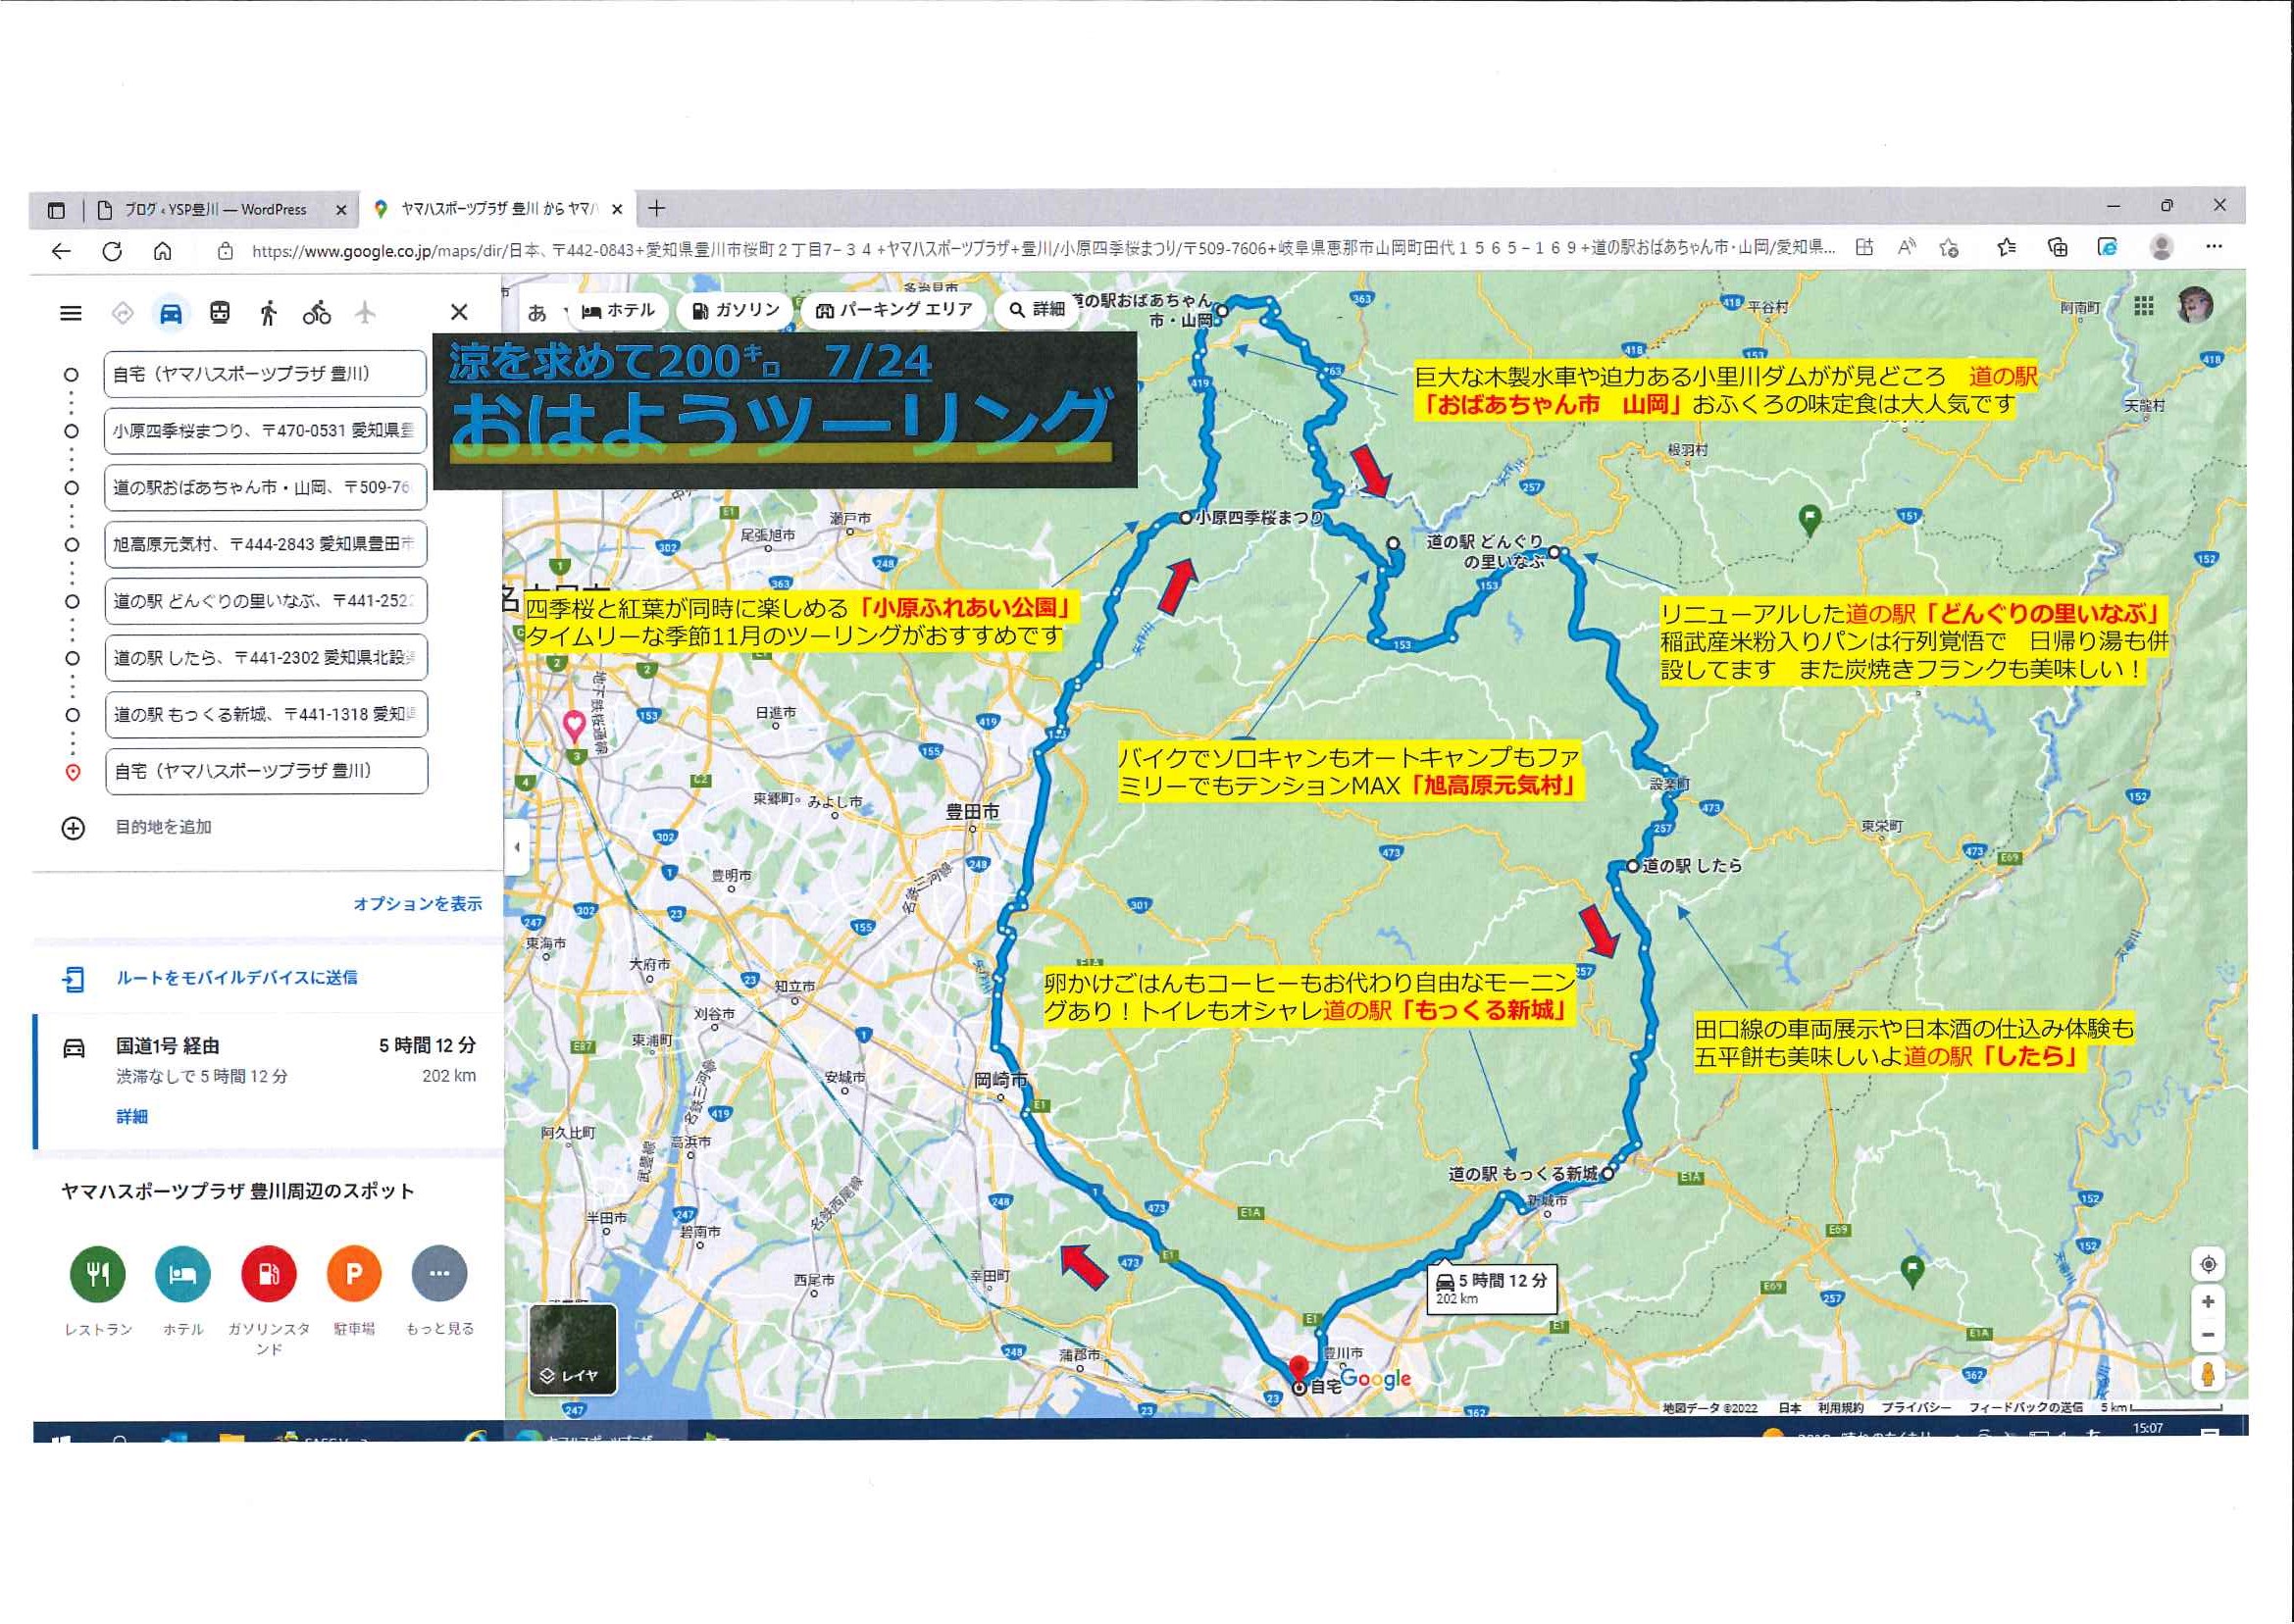
Task: Open the Edge favorites list
Action: click(x=2006, y=247)
